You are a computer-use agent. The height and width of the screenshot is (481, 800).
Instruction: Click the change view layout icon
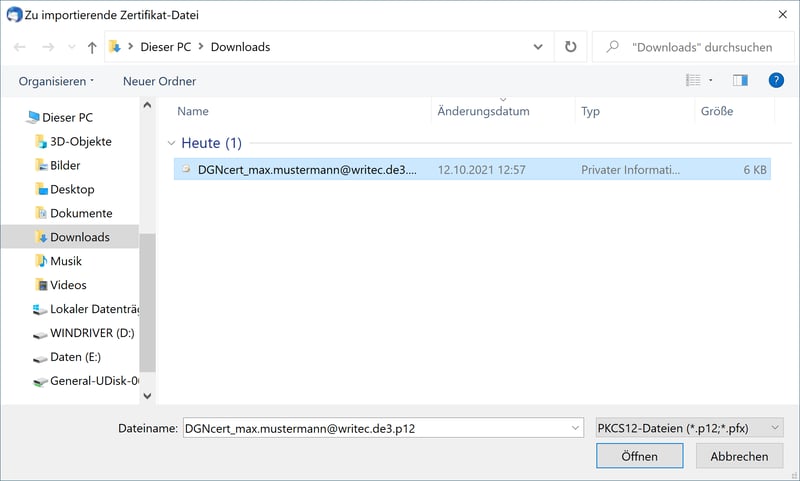693,80
